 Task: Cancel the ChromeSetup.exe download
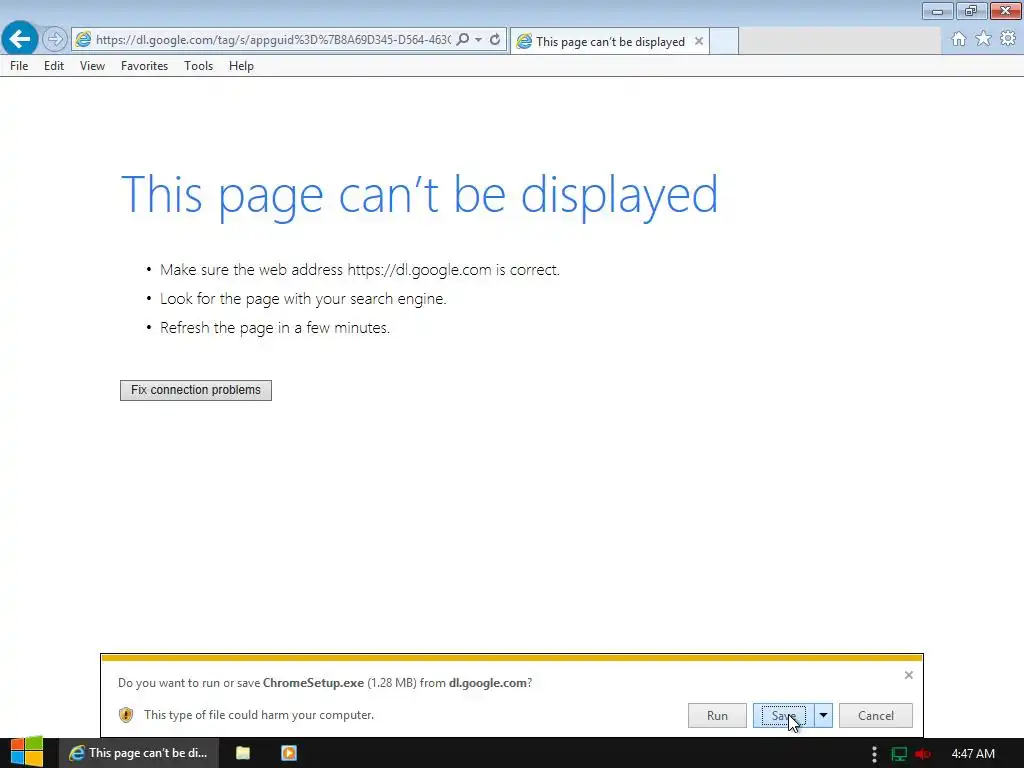coord(876,716)
